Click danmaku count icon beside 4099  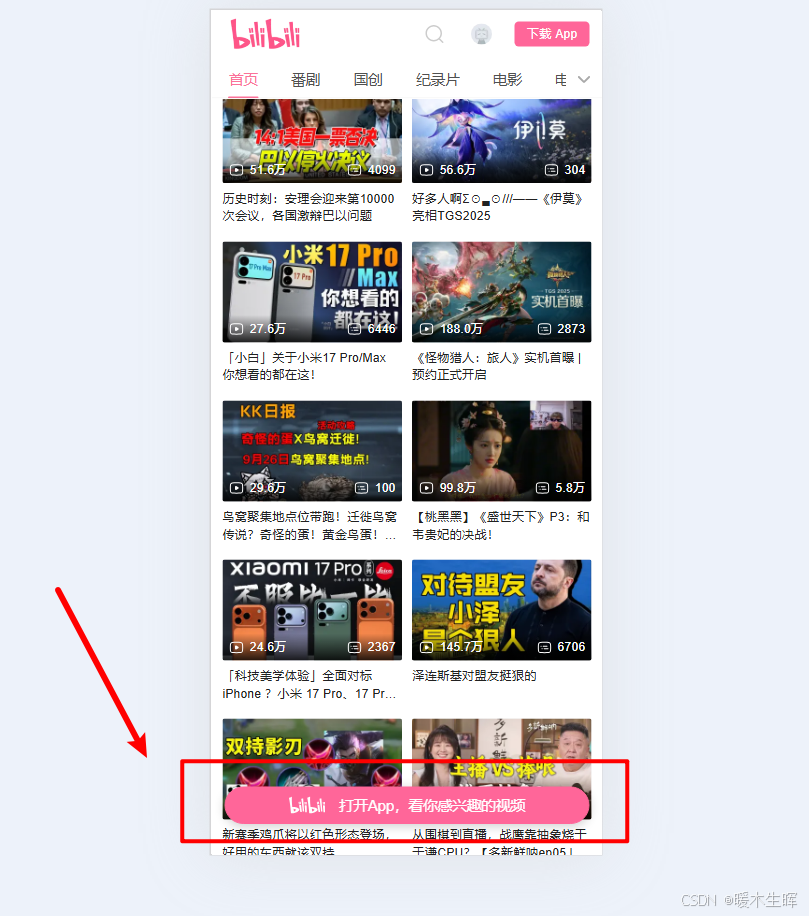point(355,170)
